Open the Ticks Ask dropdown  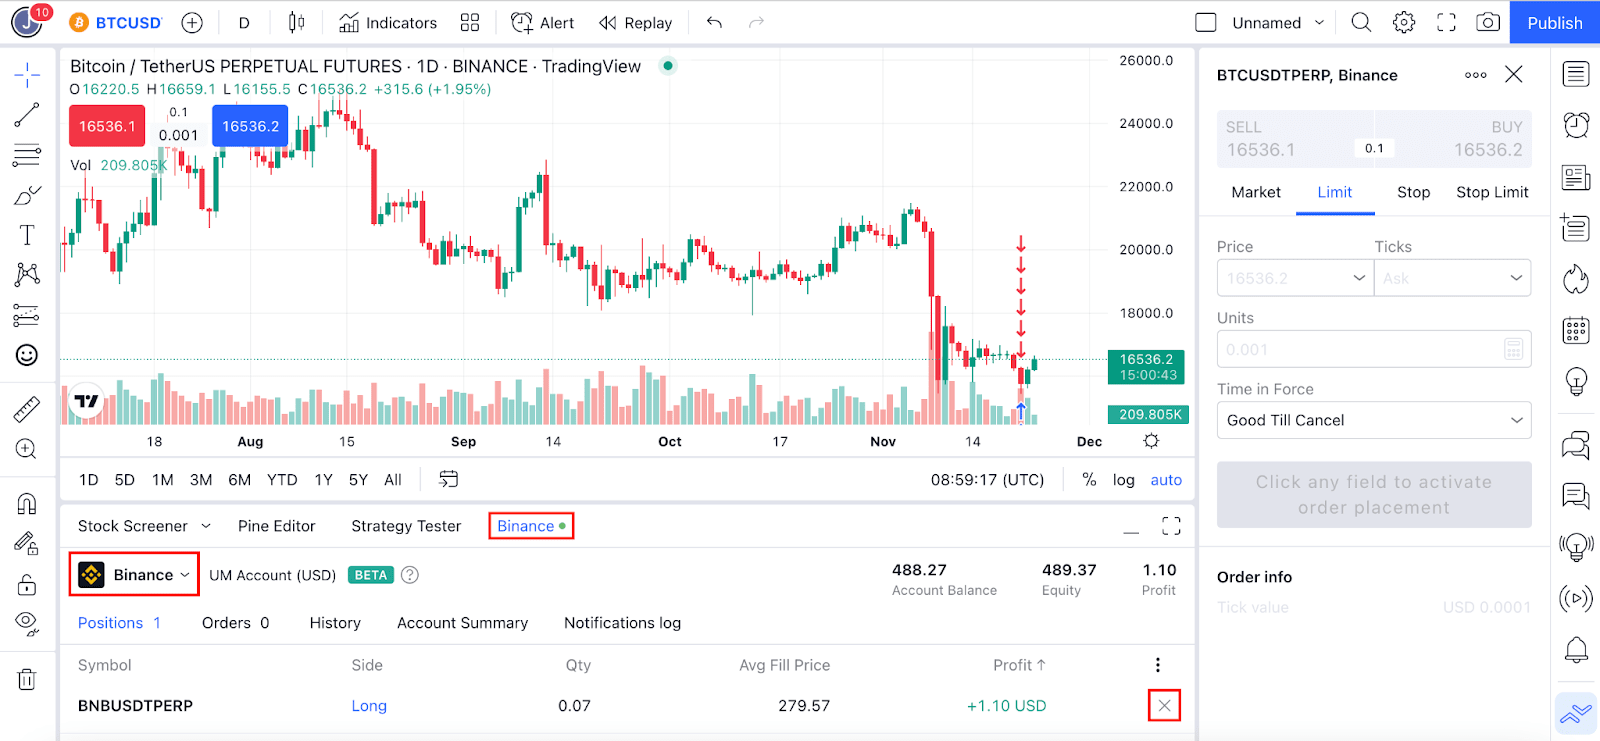click(x=1453, y=278)
